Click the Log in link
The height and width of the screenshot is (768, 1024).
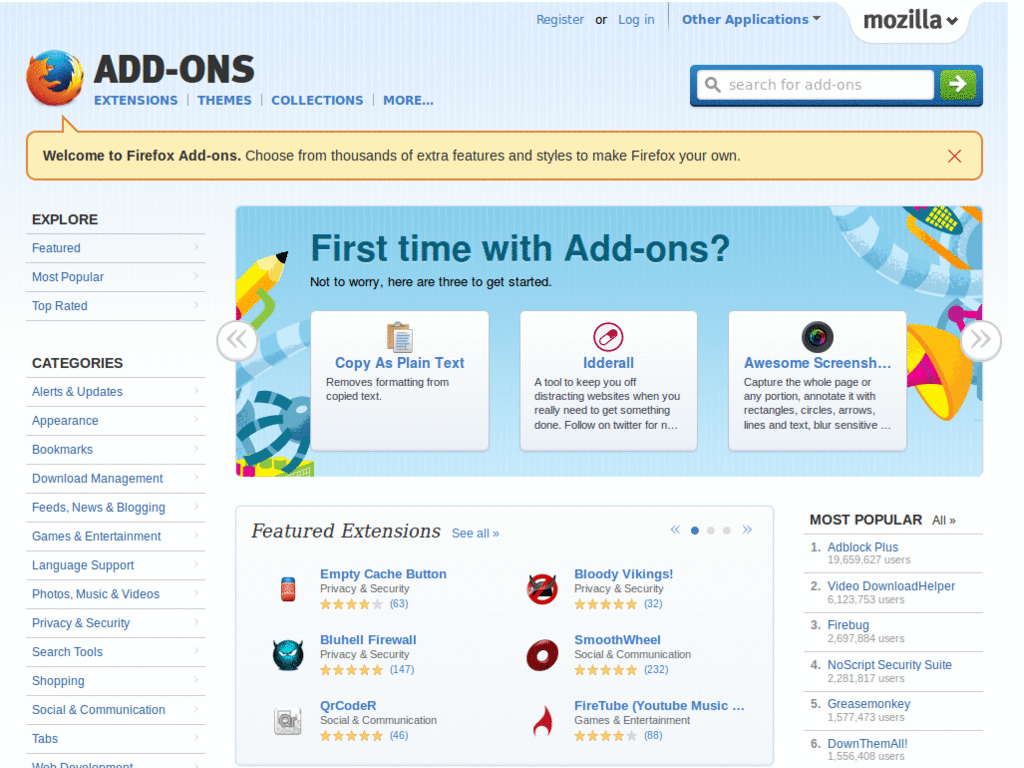636,20
